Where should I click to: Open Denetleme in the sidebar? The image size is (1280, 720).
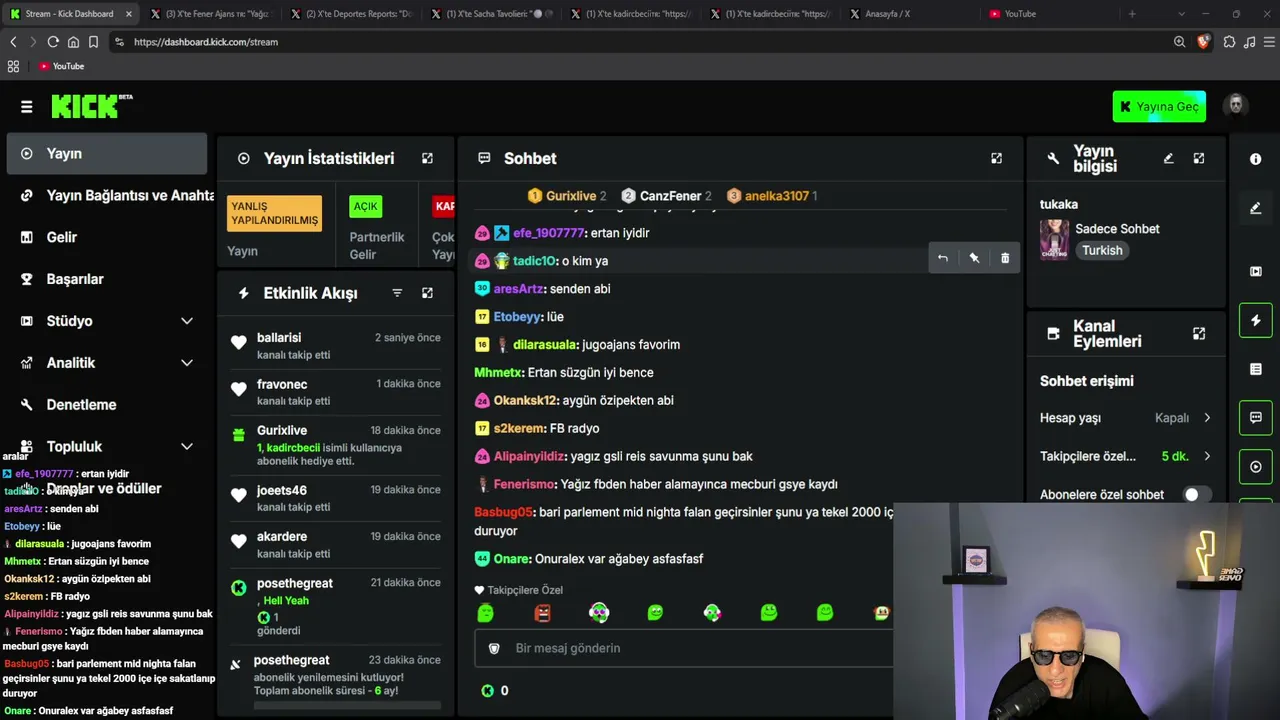click(x=107, y=405)
